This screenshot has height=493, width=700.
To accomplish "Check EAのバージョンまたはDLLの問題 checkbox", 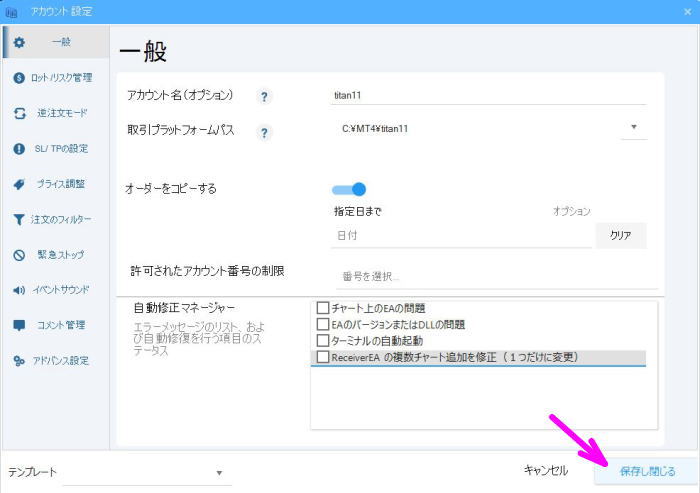I will (323, 324).
